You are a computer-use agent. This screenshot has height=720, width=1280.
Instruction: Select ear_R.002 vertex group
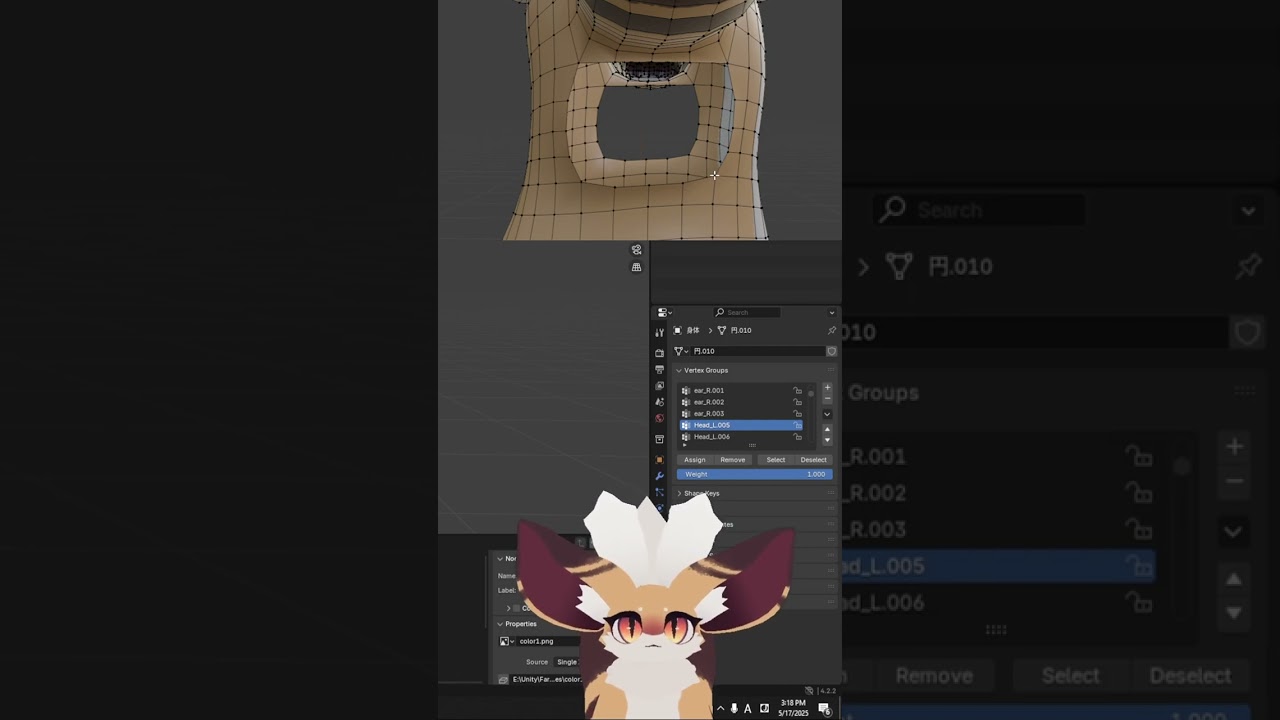pyautogui.click(x=739, y=402)
